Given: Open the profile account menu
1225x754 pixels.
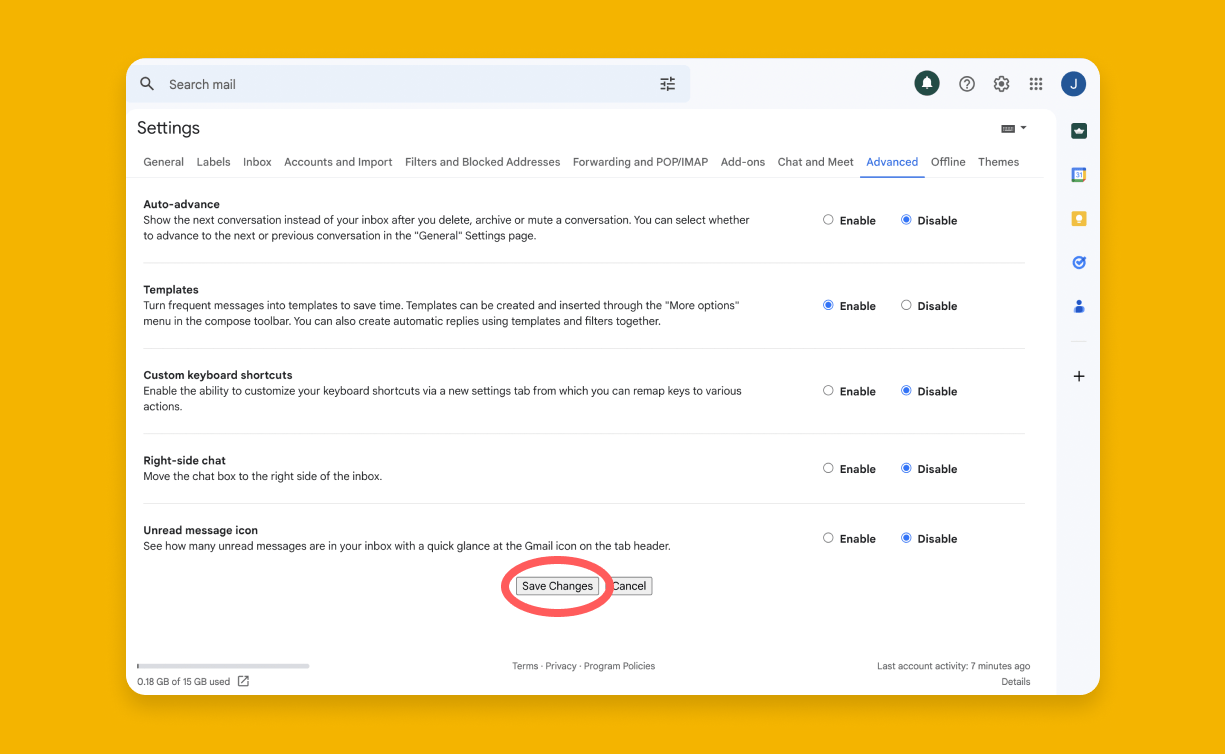Looking at the screenshot, I should click(1073, 84).
